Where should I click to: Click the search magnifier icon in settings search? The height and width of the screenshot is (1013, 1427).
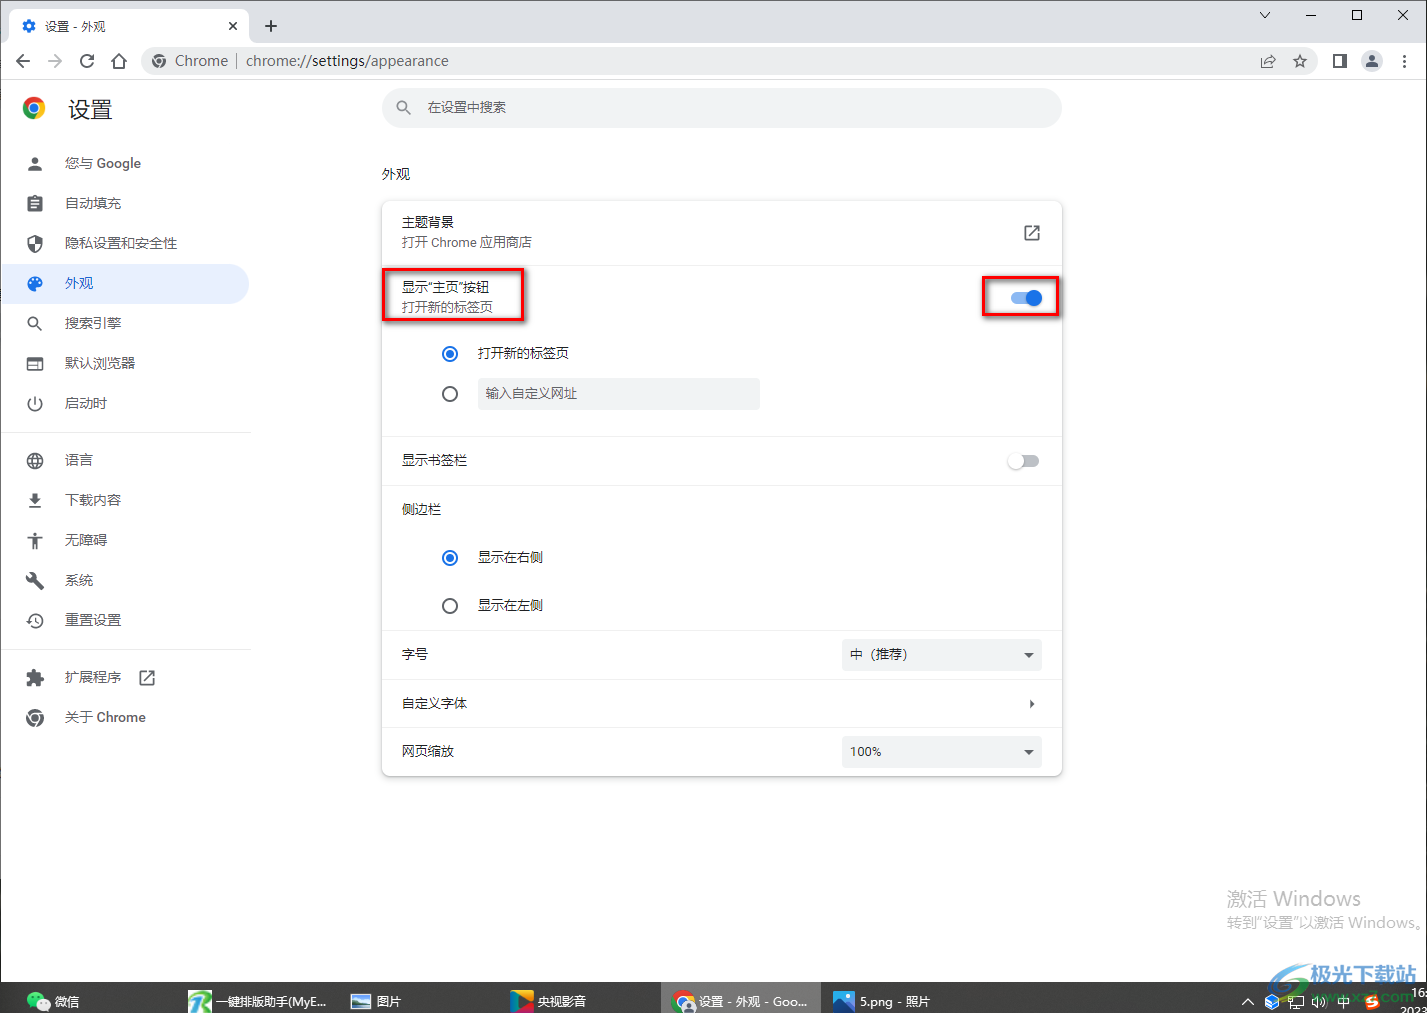[x=404, y=107]
